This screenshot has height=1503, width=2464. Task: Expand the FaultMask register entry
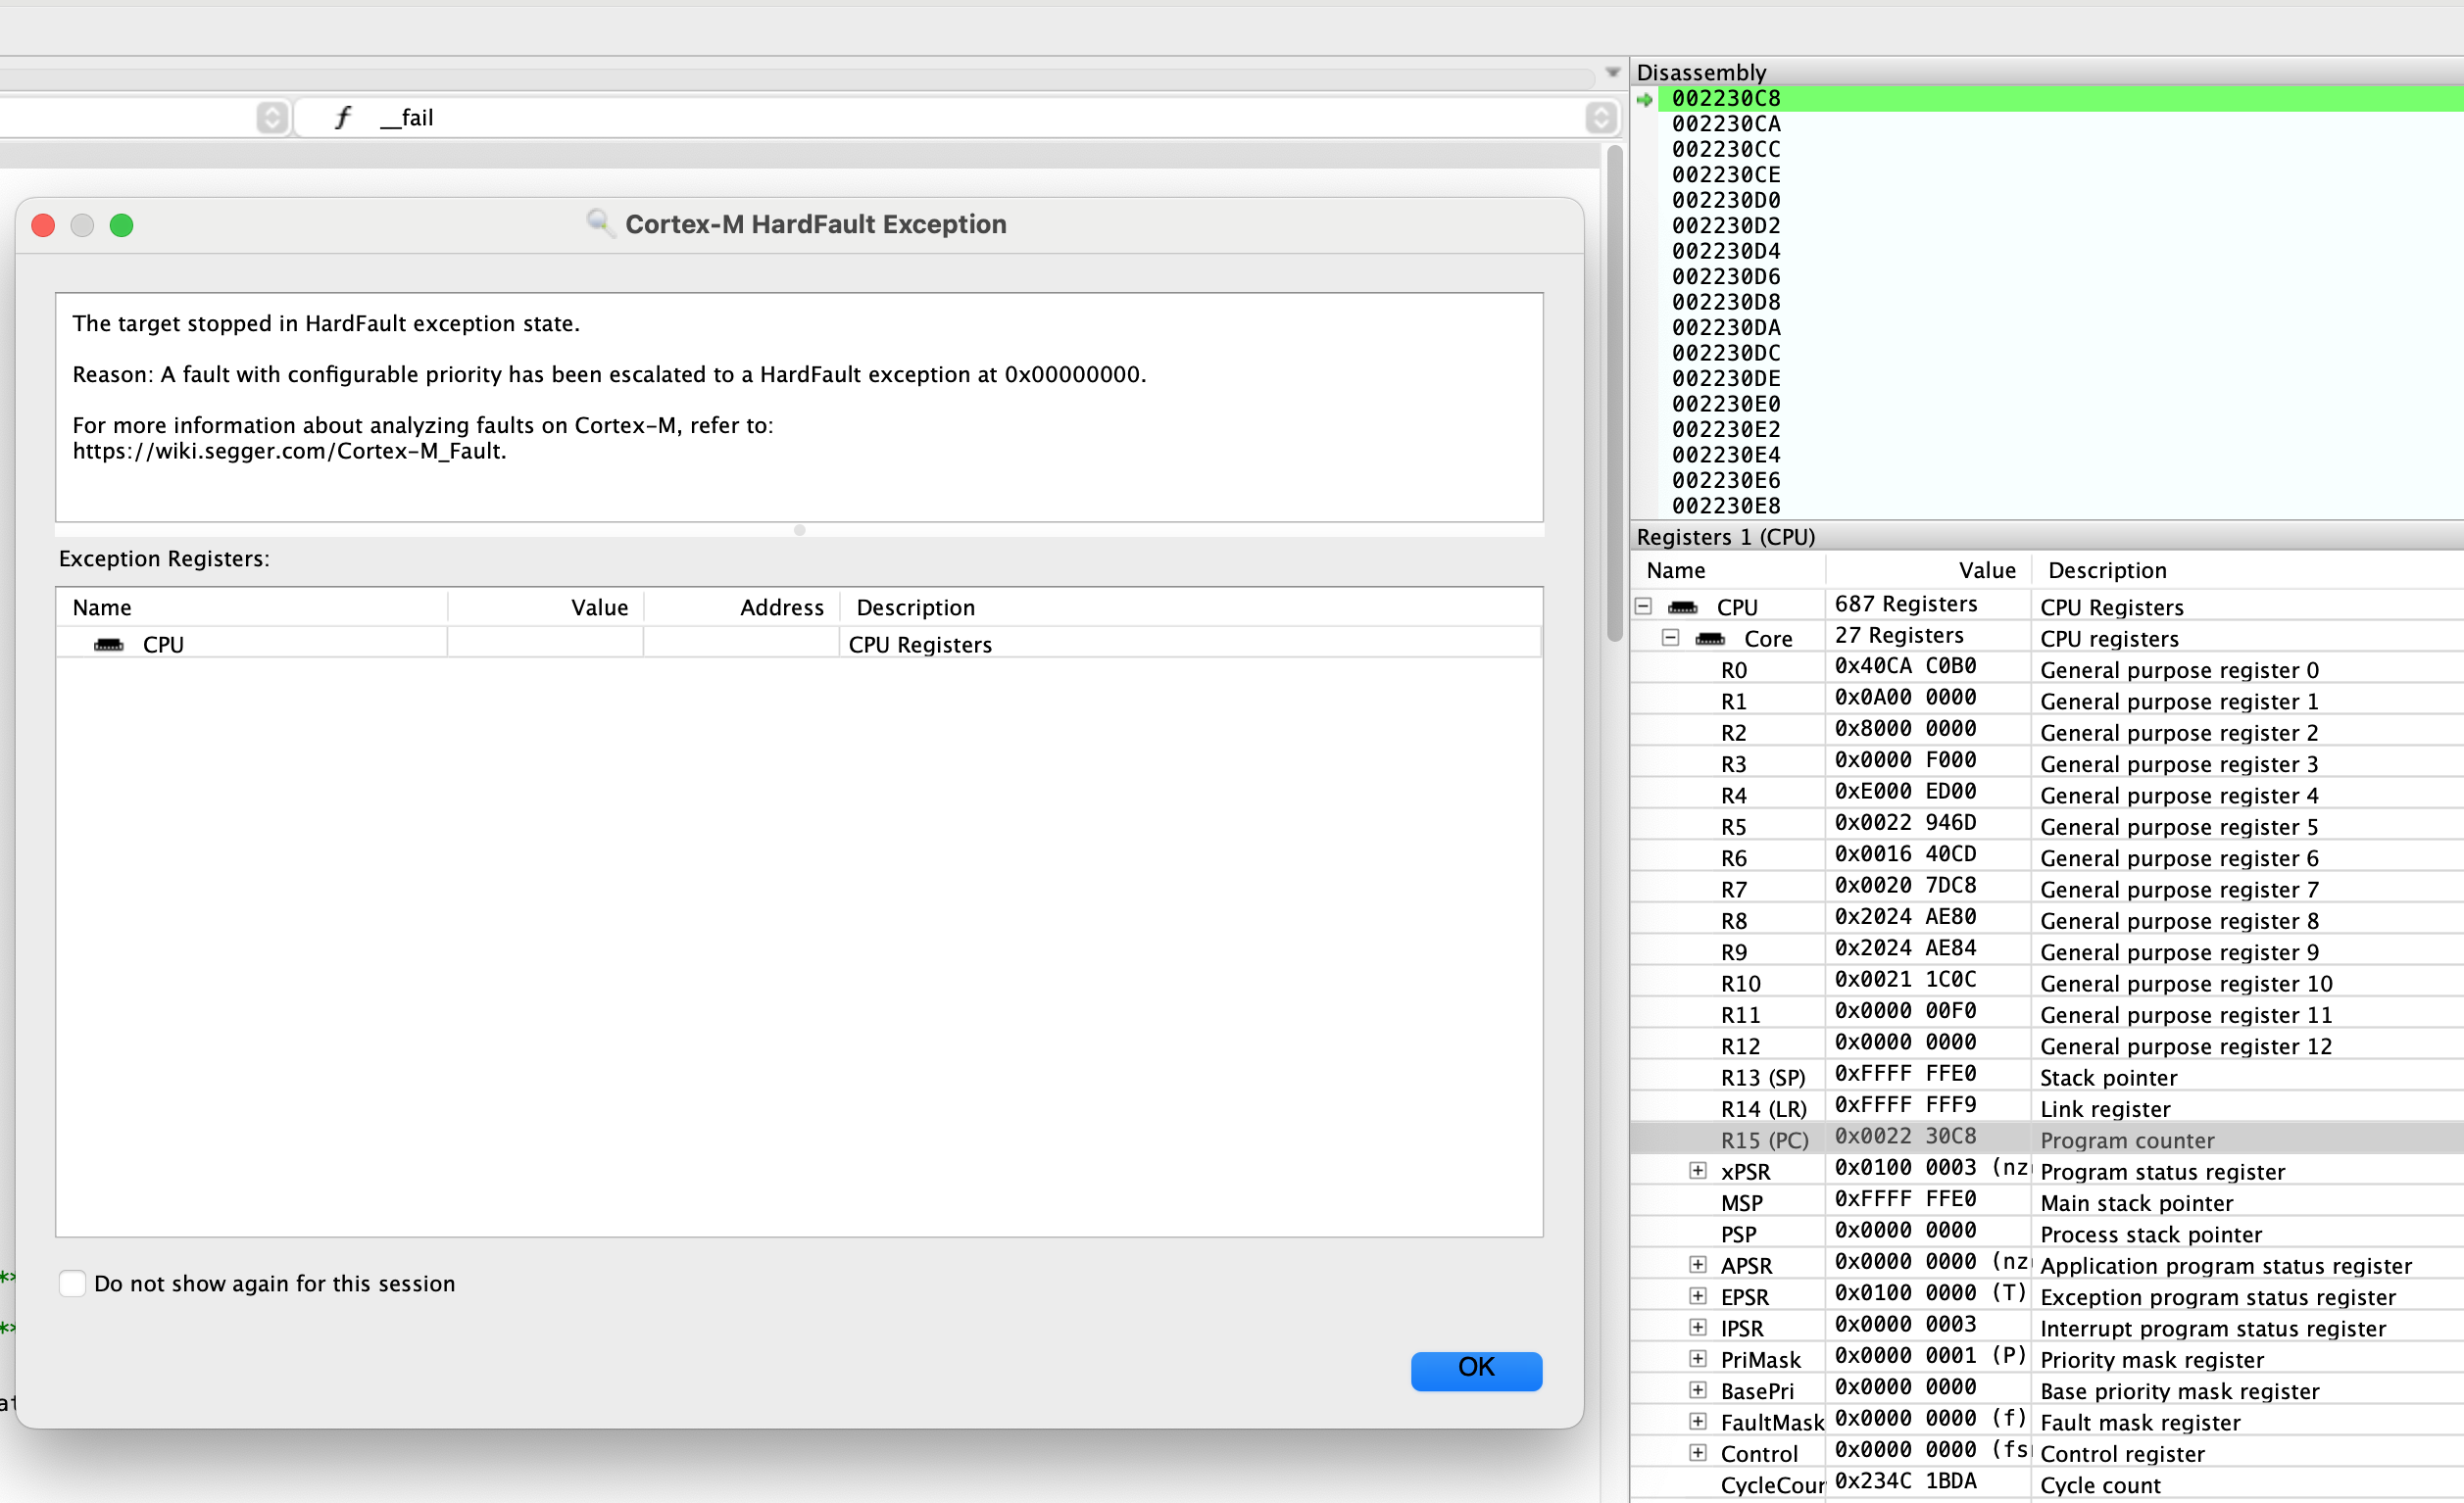click(x=1698, y=1420)
